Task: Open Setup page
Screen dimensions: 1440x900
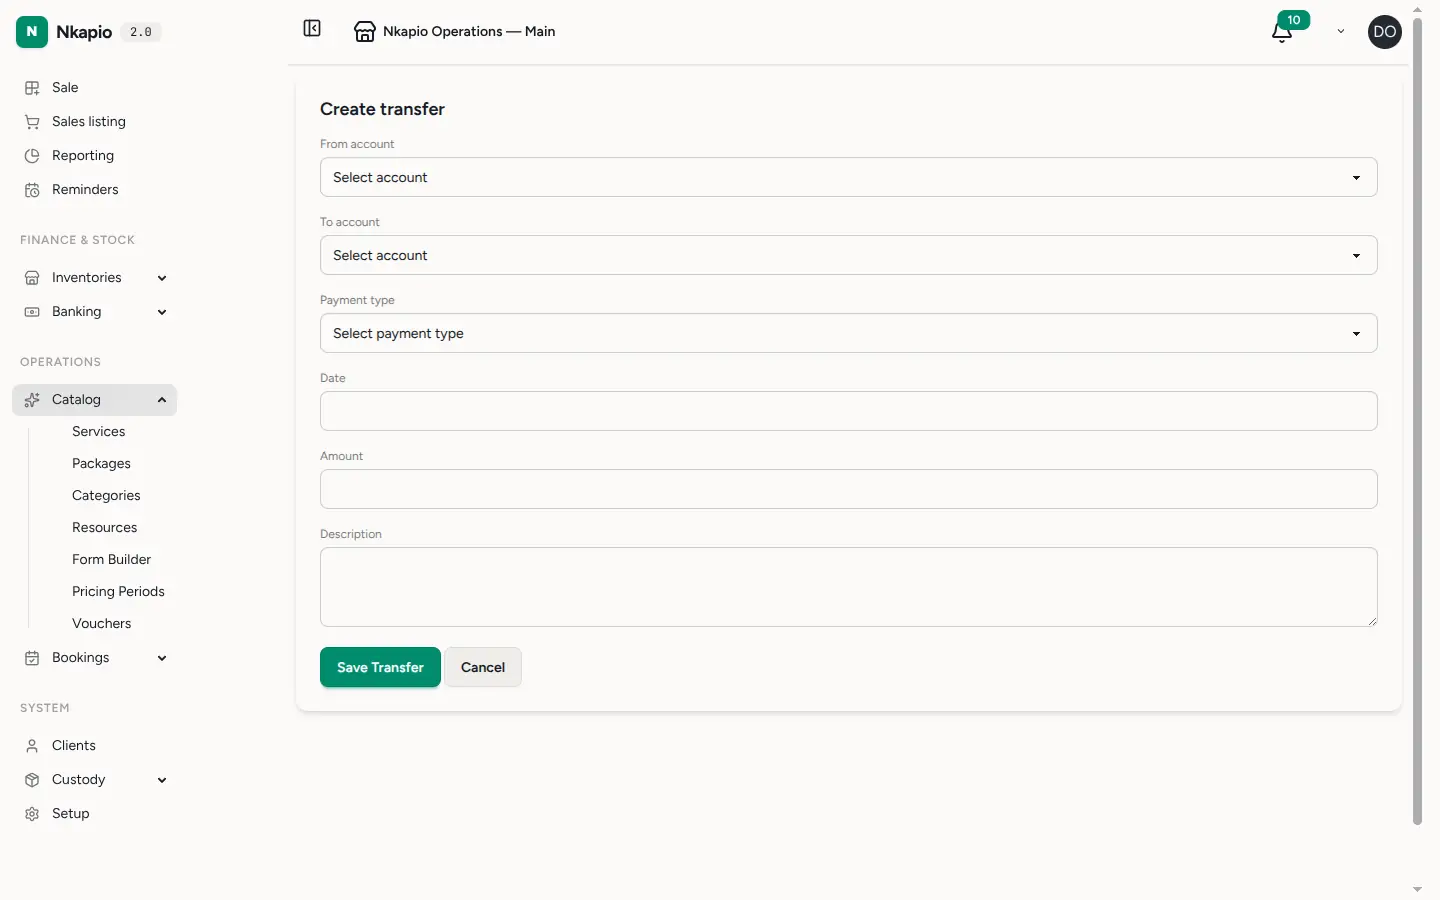Action: point(71,814)
